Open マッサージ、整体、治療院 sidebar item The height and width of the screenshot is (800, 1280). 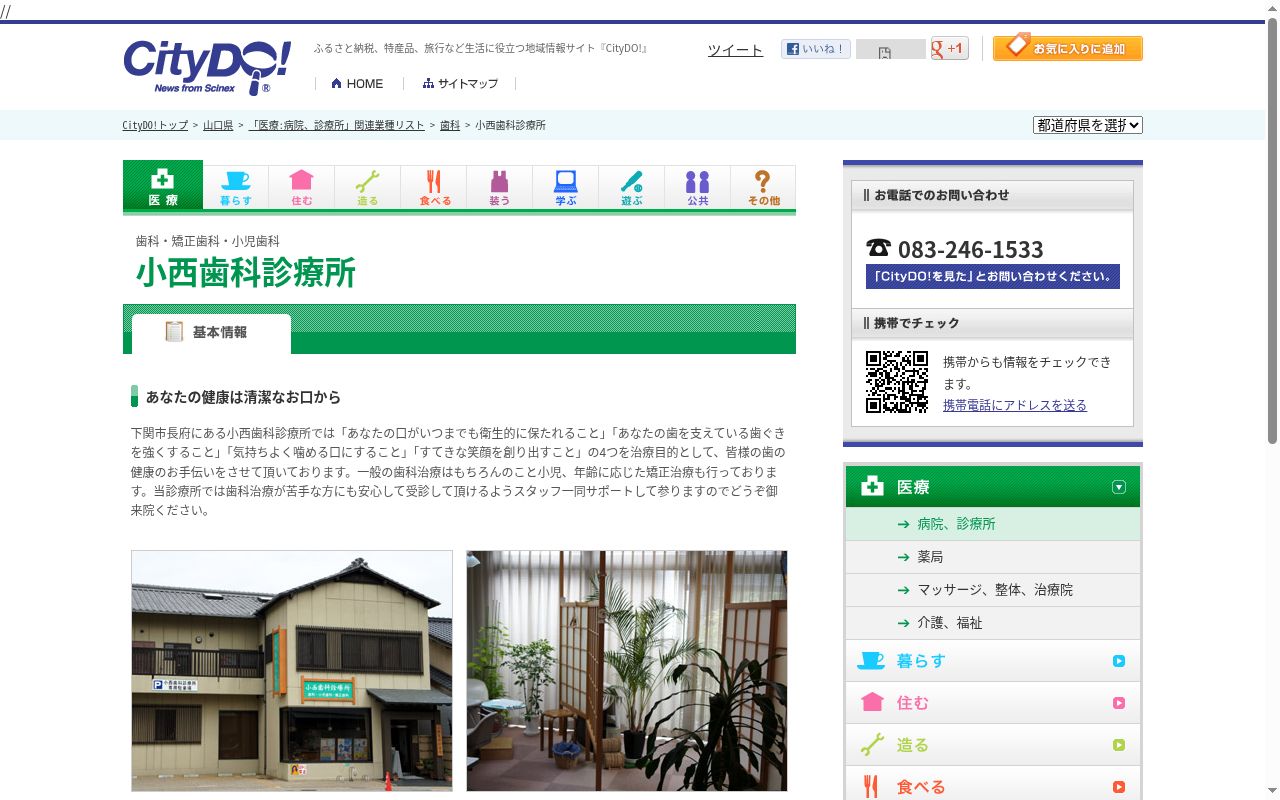[x=993, y=590]
